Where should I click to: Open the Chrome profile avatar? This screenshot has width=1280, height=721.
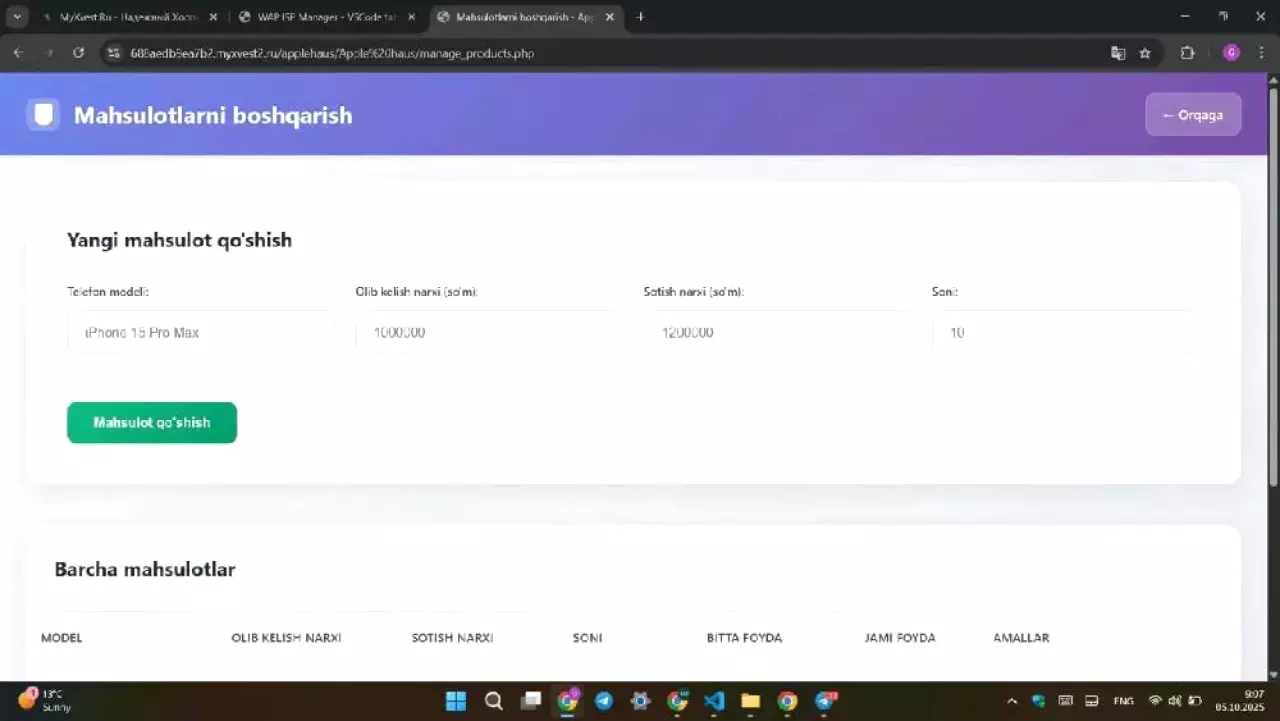[x=1231, y=53]
